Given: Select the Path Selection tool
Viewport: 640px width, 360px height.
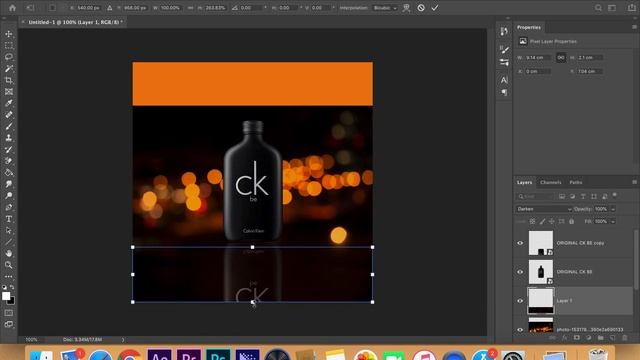Looking at the screenshot, I should pos(9,230).
